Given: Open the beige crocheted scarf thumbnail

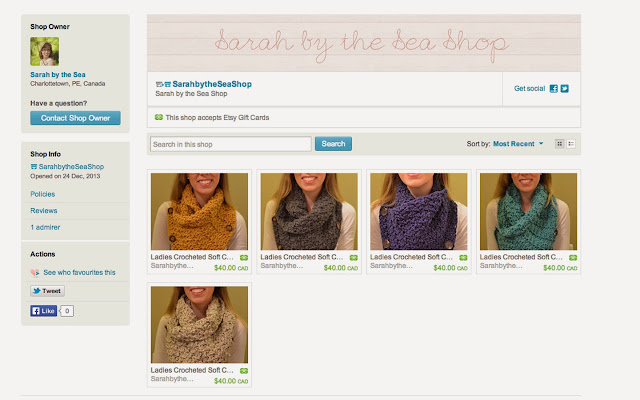Looking at the screenshot, I should pos(199,324).
